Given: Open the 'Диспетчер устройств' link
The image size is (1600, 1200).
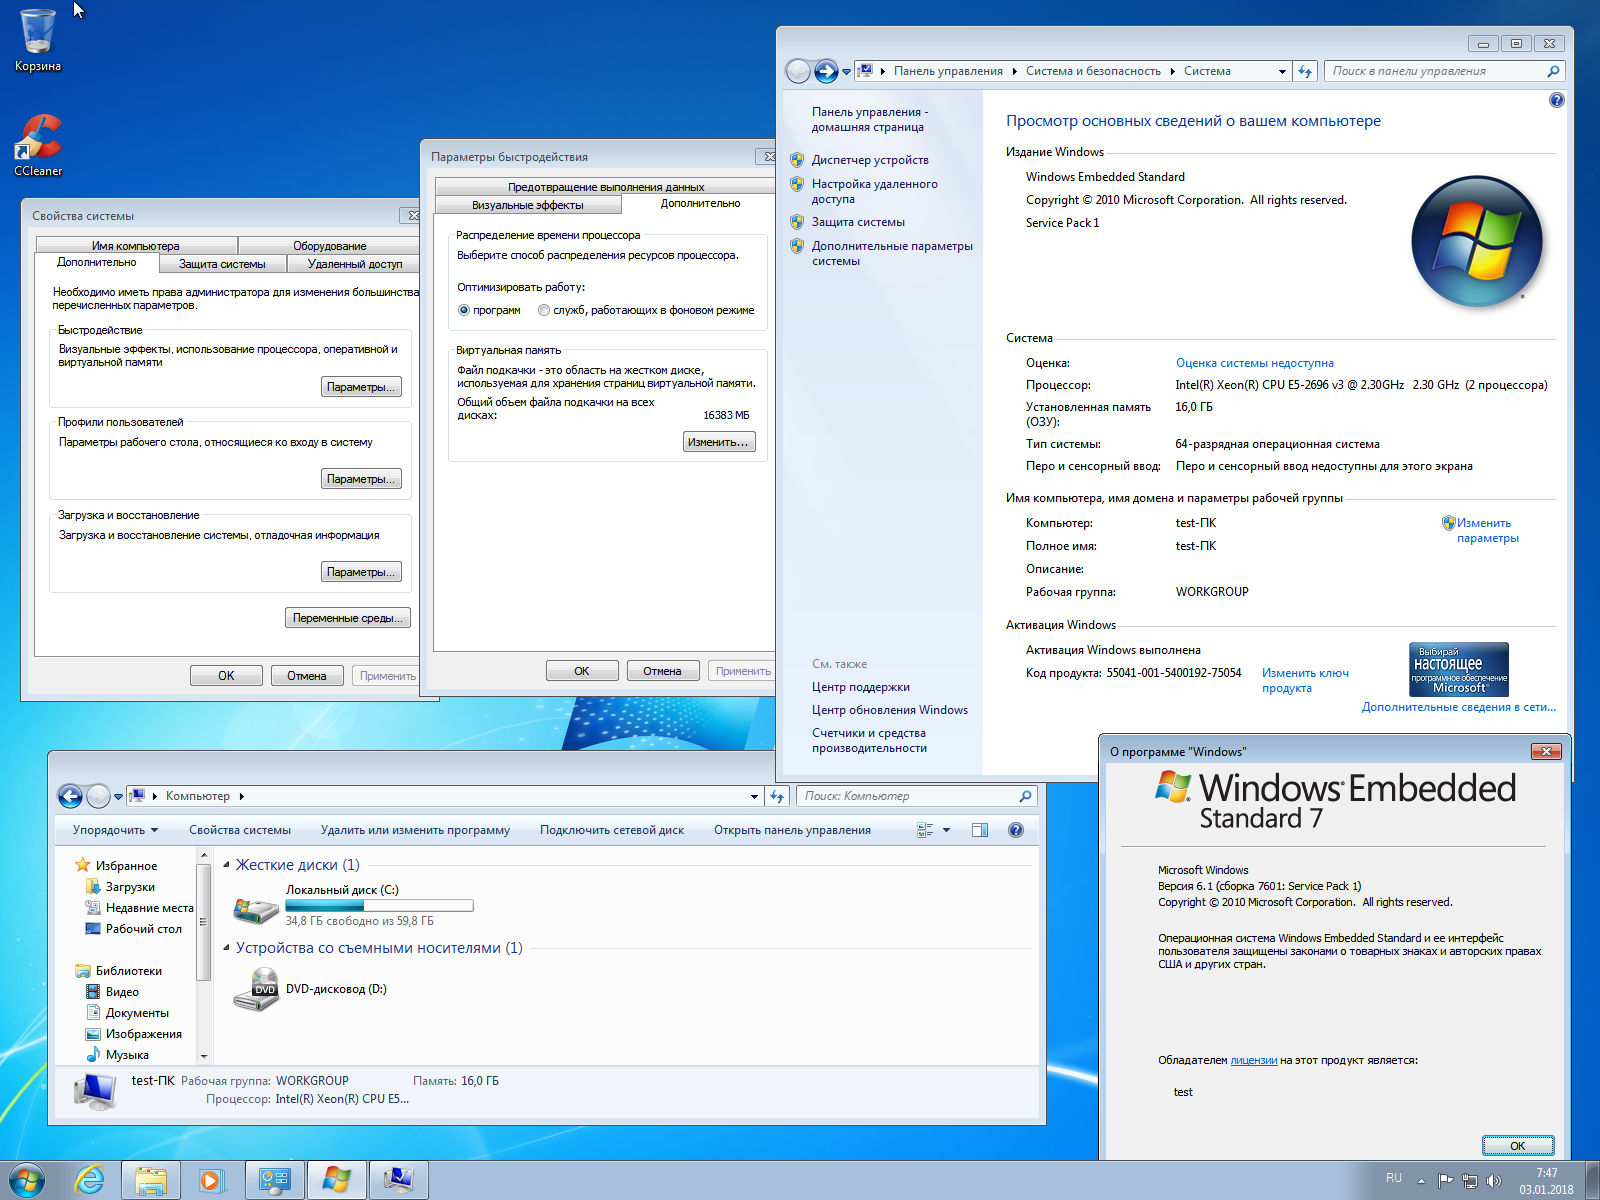Looking at the screenshot, I should [x=870, y=160].
